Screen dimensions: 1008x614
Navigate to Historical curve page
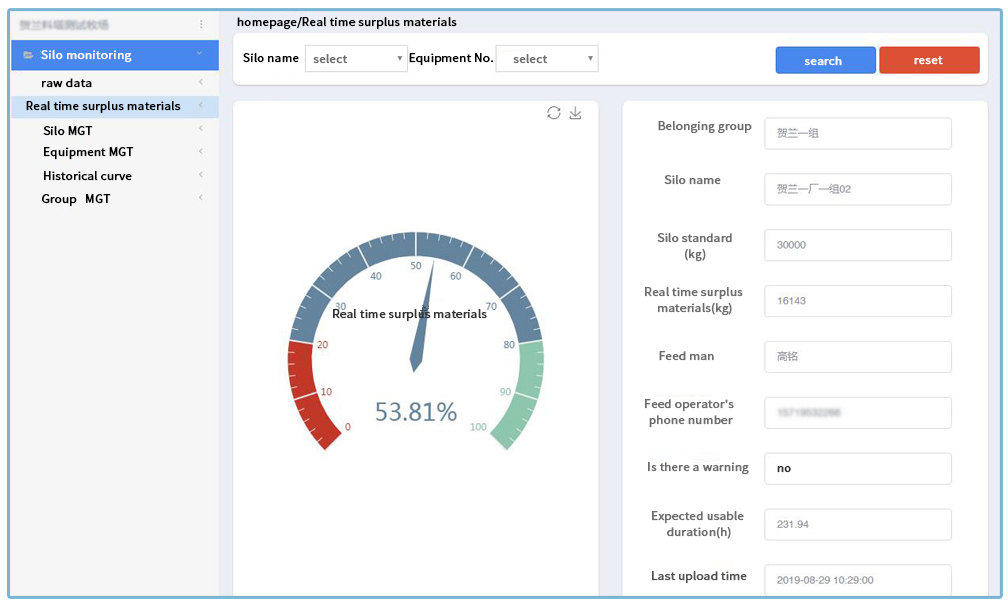[x=87, y=176]
